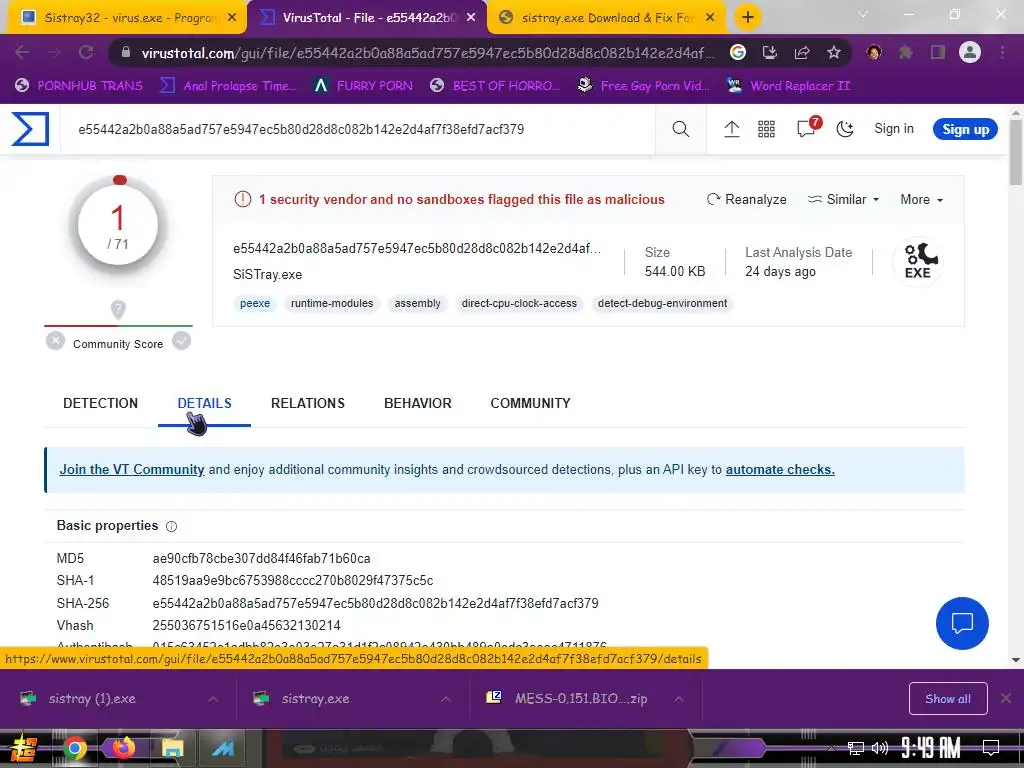Open the taskbar action center icon
The image size is (1024, 768).
pos(991,748)
